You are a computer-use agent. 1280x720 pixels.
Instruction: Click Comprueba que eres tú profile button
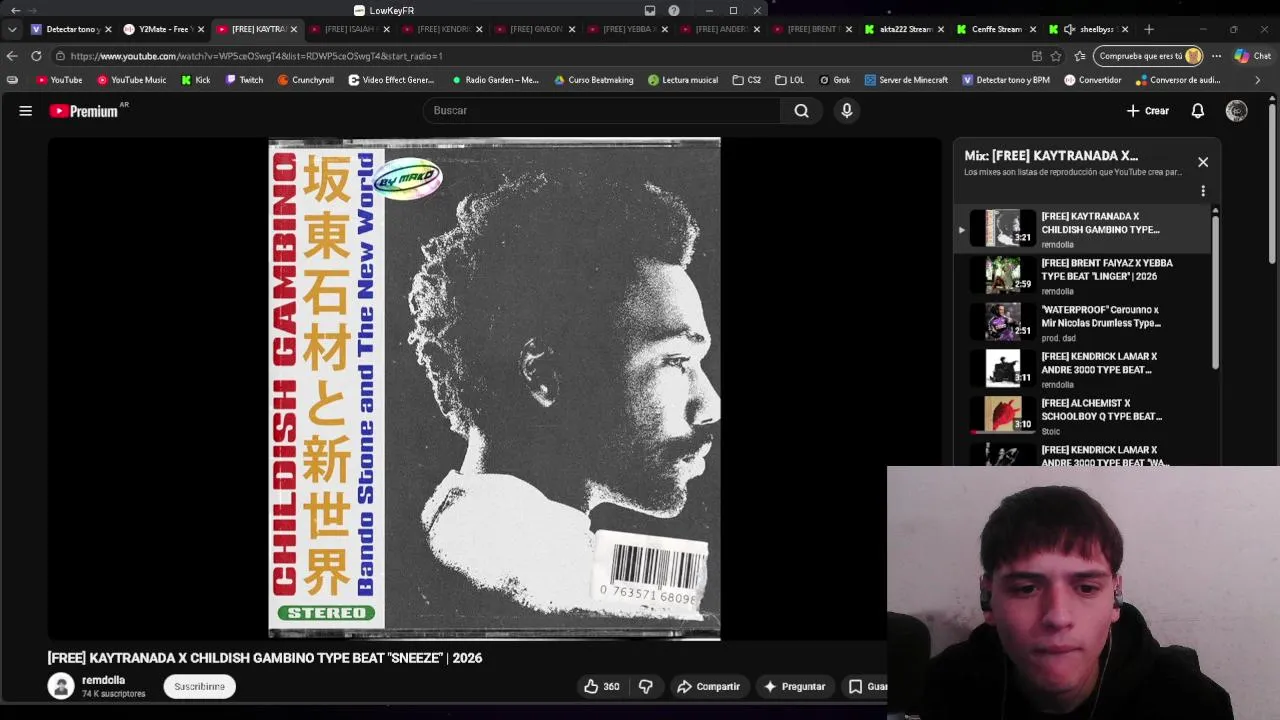(x=1149, y=56)
